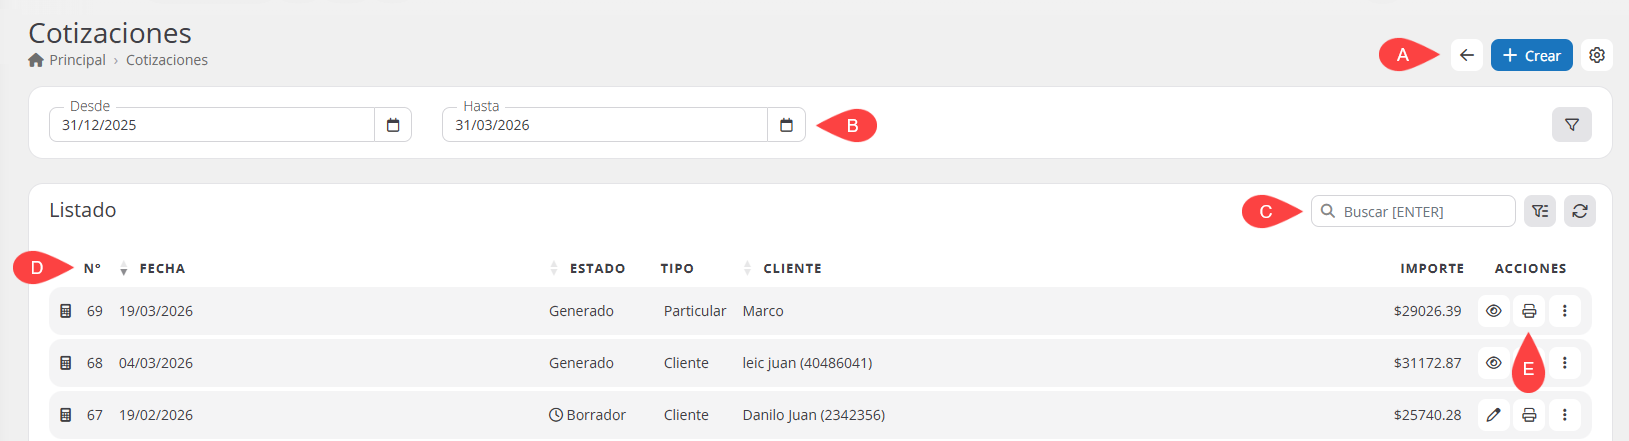Screen dimensions: 1629x441
Task: Open Hasta date calendar picker
Action: (x=786, y=125)
